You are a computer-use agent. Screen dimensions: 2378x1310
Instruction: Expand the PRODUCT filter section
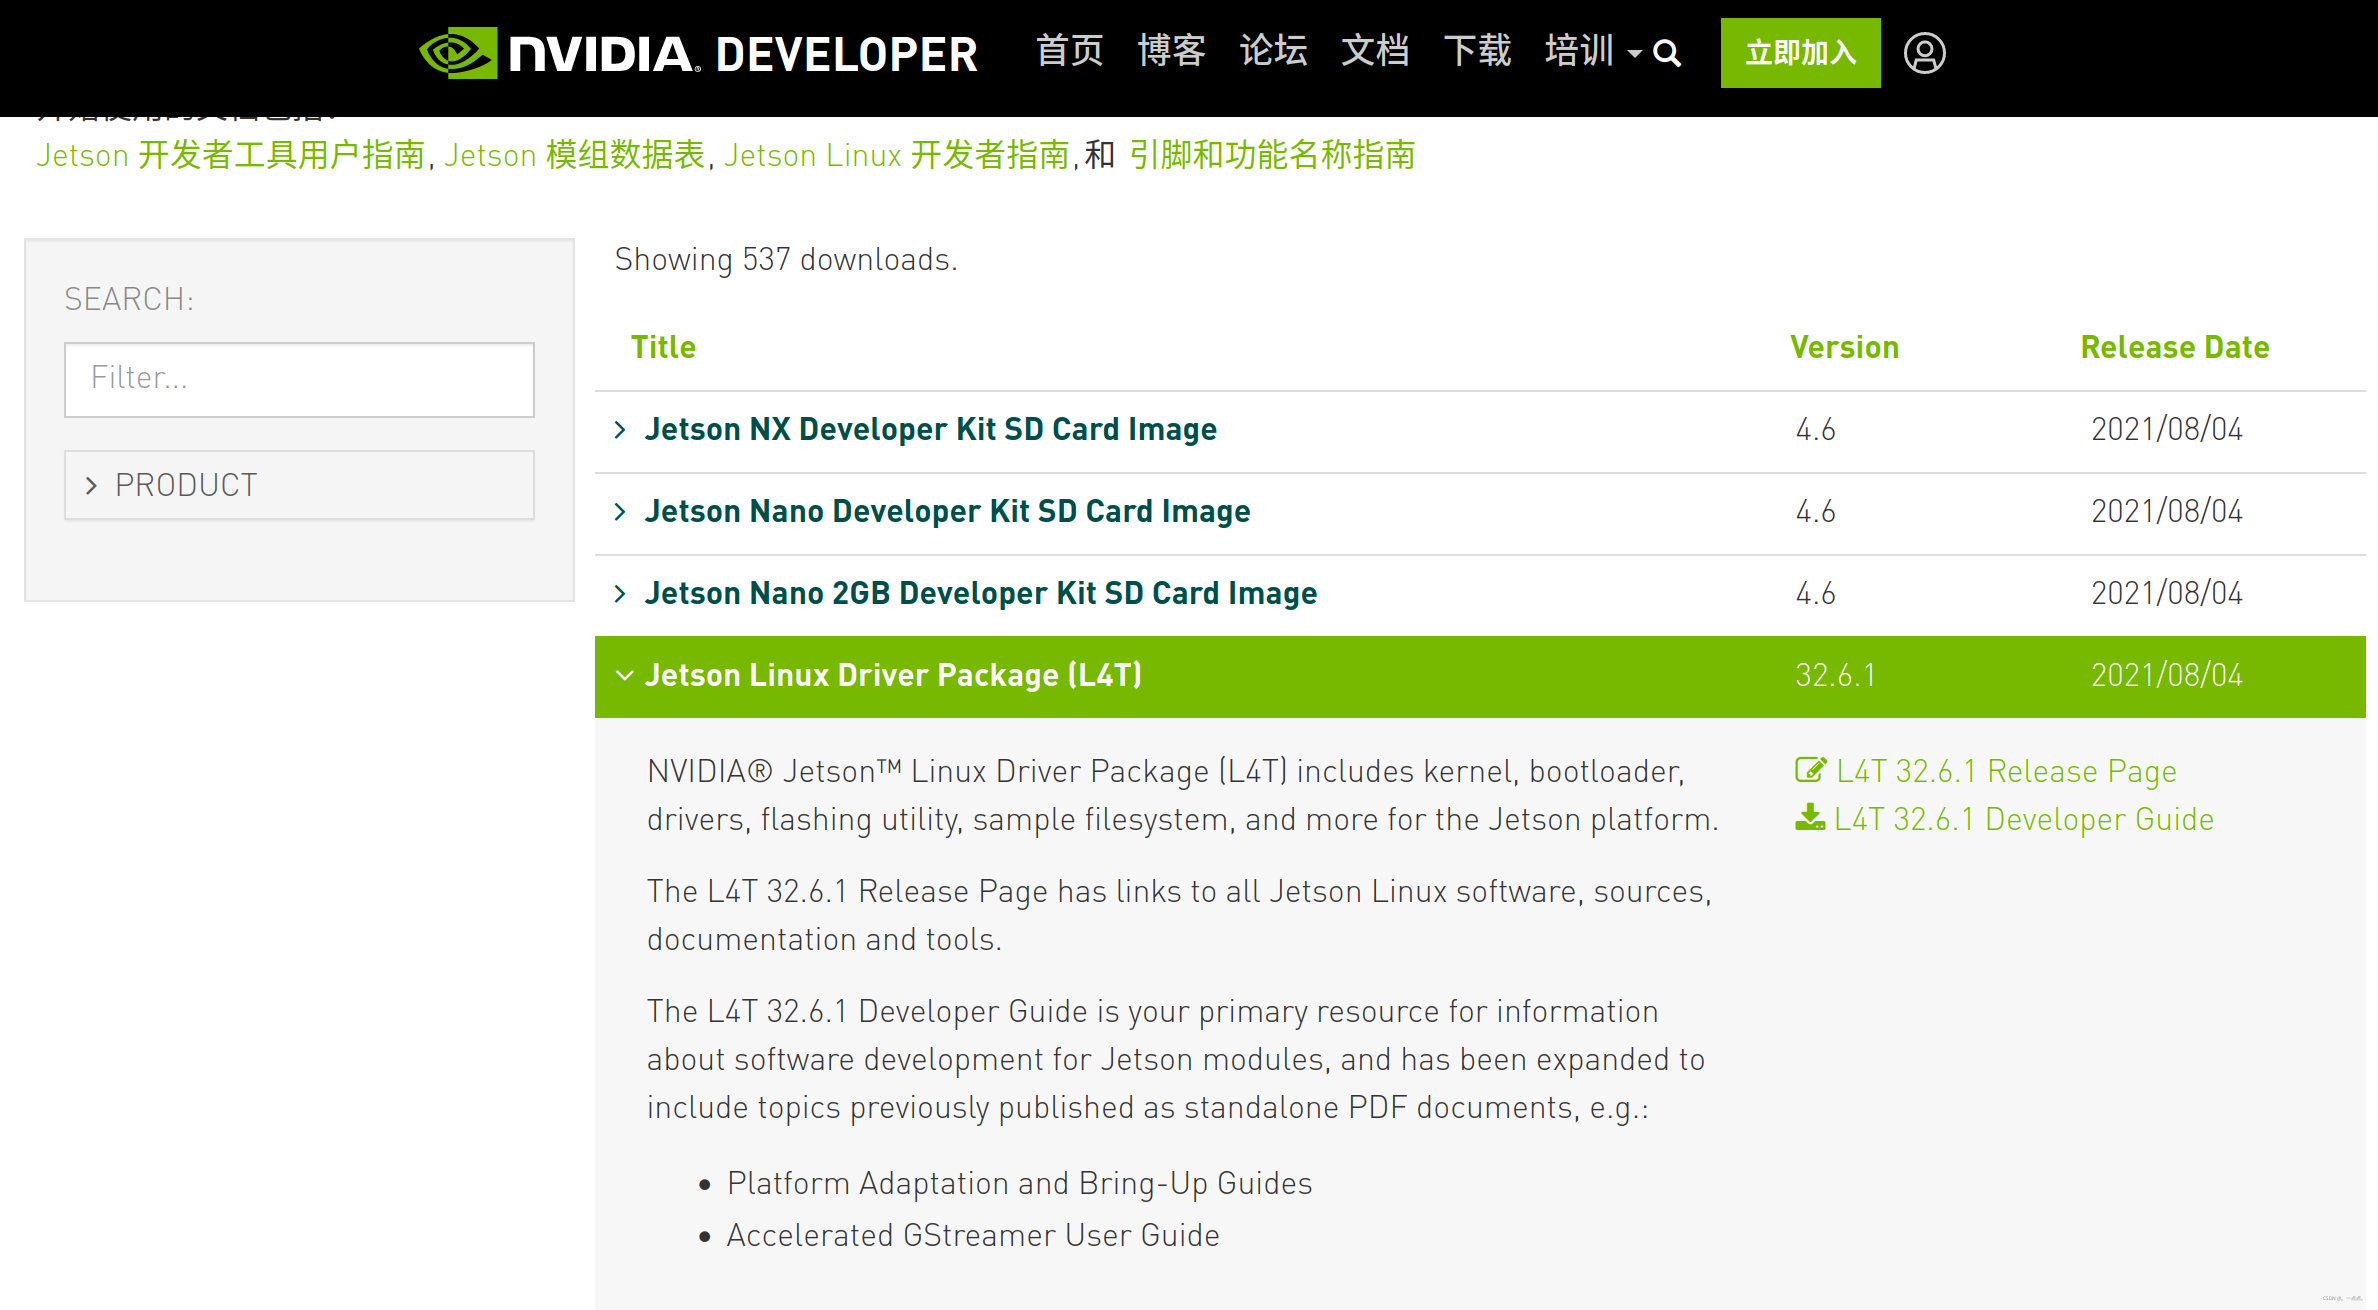click(299, 485)
